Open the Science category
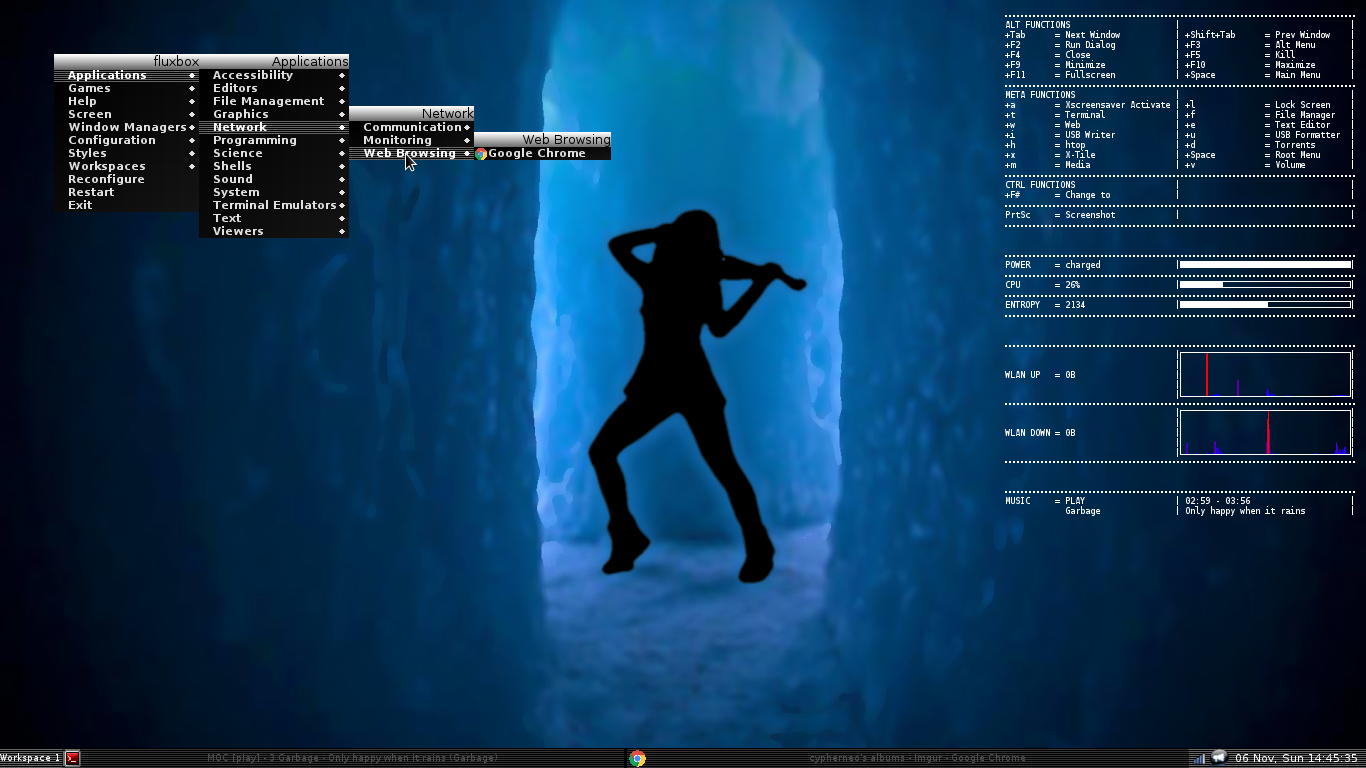 click(x=274, y=154)
